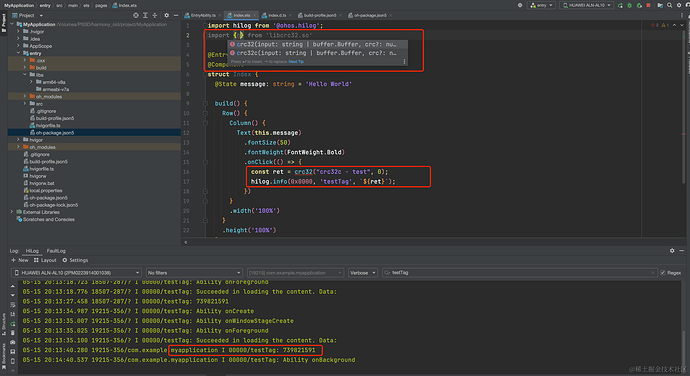The image size is (690, 376).
Task: Collapse the entry module folder
Action: pos(18,53)
